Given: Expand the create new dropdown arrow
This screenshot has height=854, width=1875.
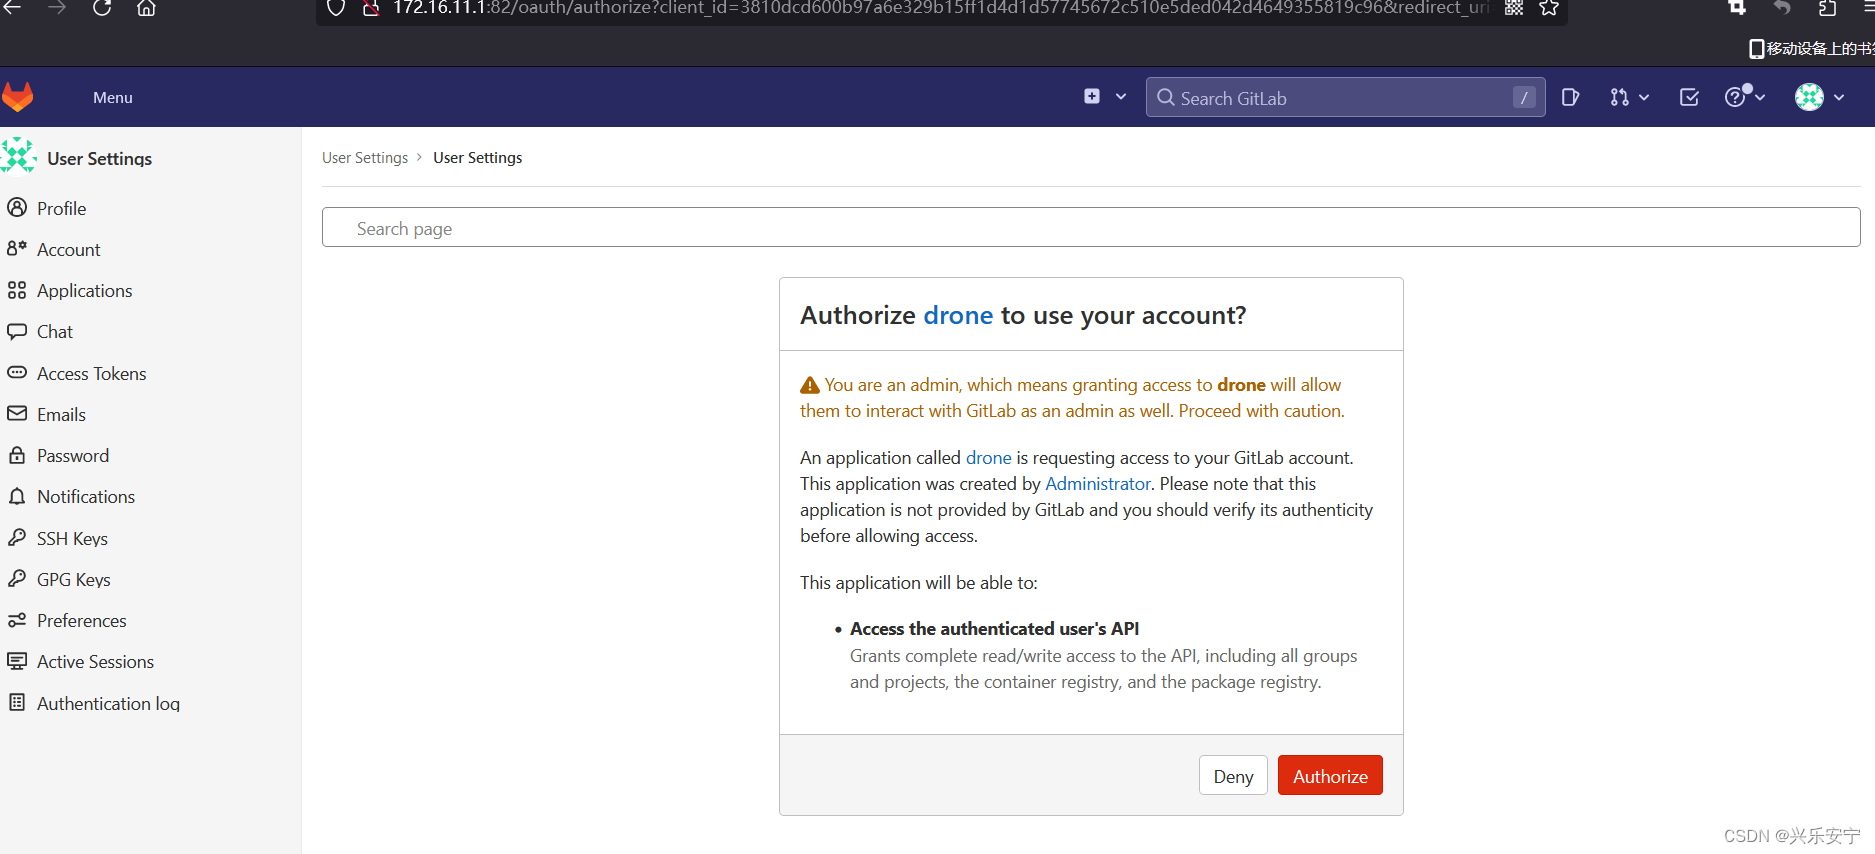Looking at the screenshot, I should click(x=1121, y=96).
